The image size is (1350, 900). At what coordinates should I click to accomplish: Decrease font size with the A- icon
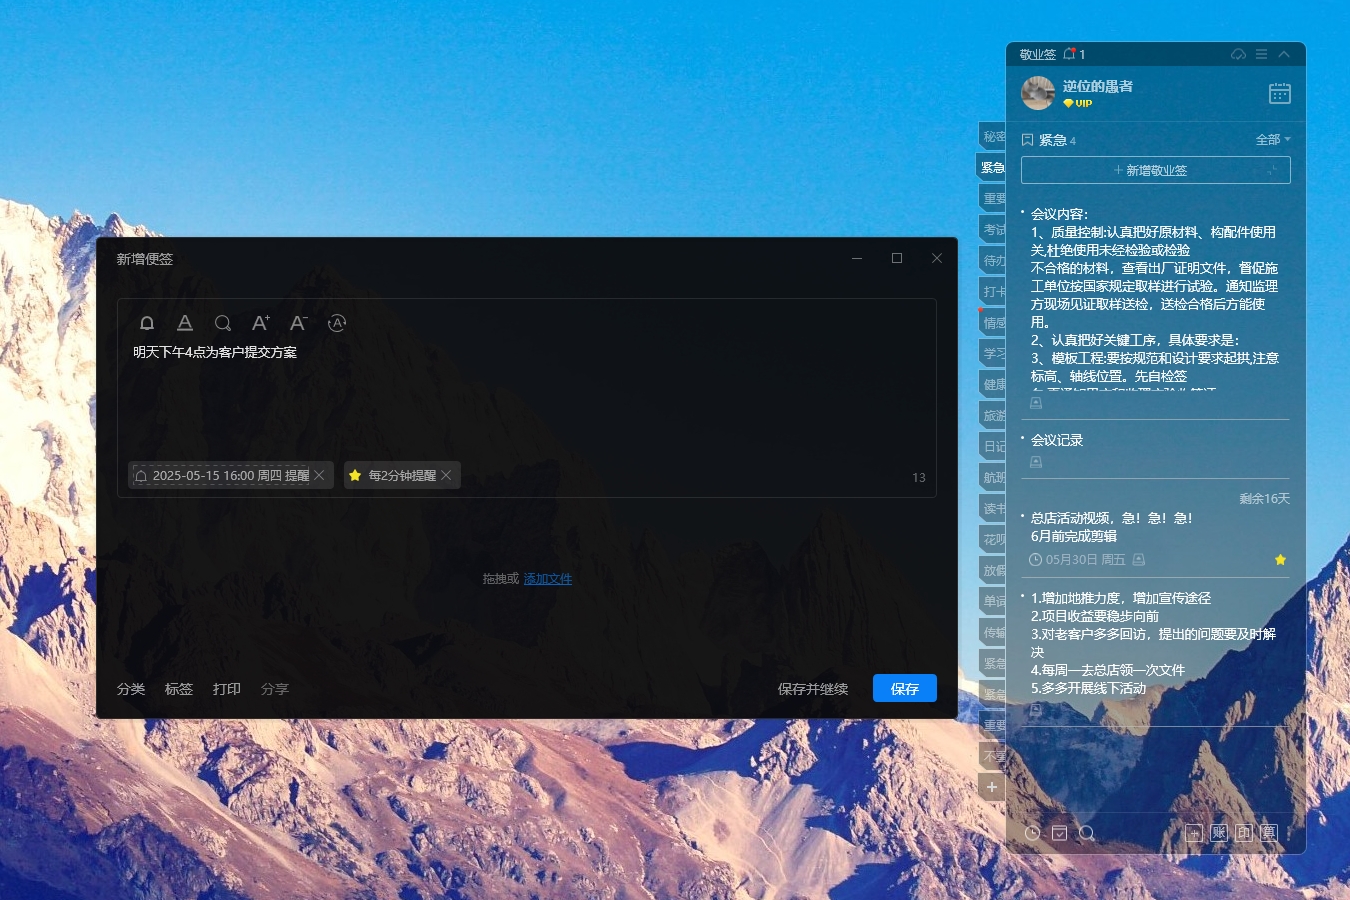click(x=298, y=323)
